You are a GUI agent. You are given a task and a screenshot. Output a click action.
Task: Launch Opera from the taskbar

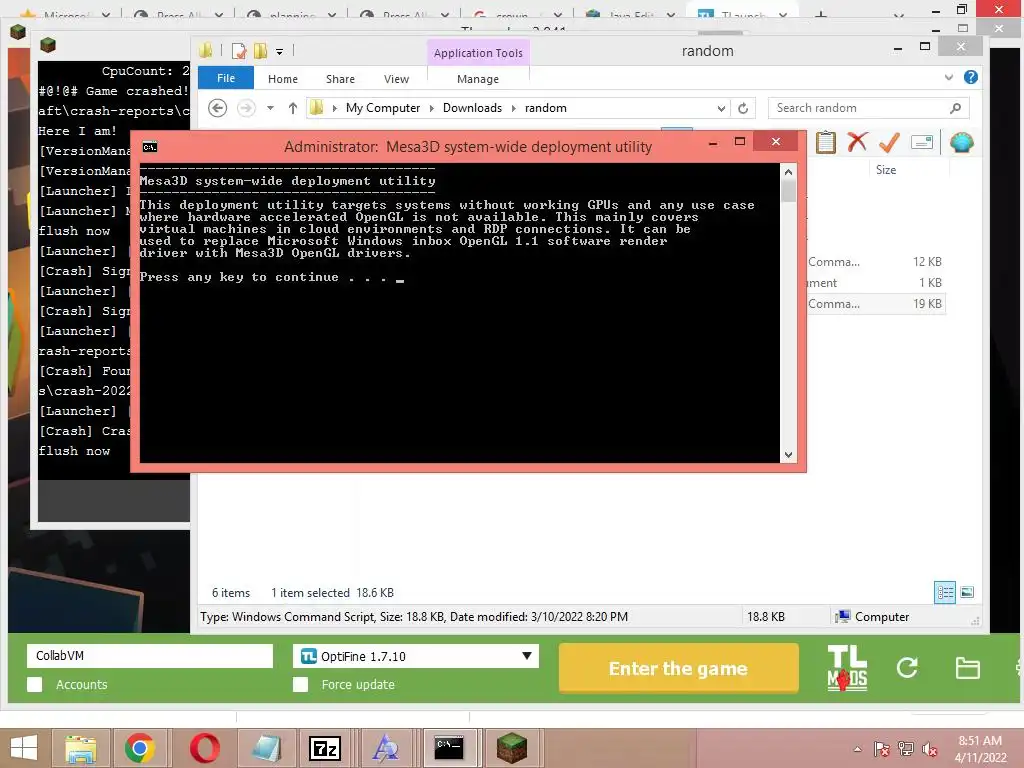click(x=204, y=748)
